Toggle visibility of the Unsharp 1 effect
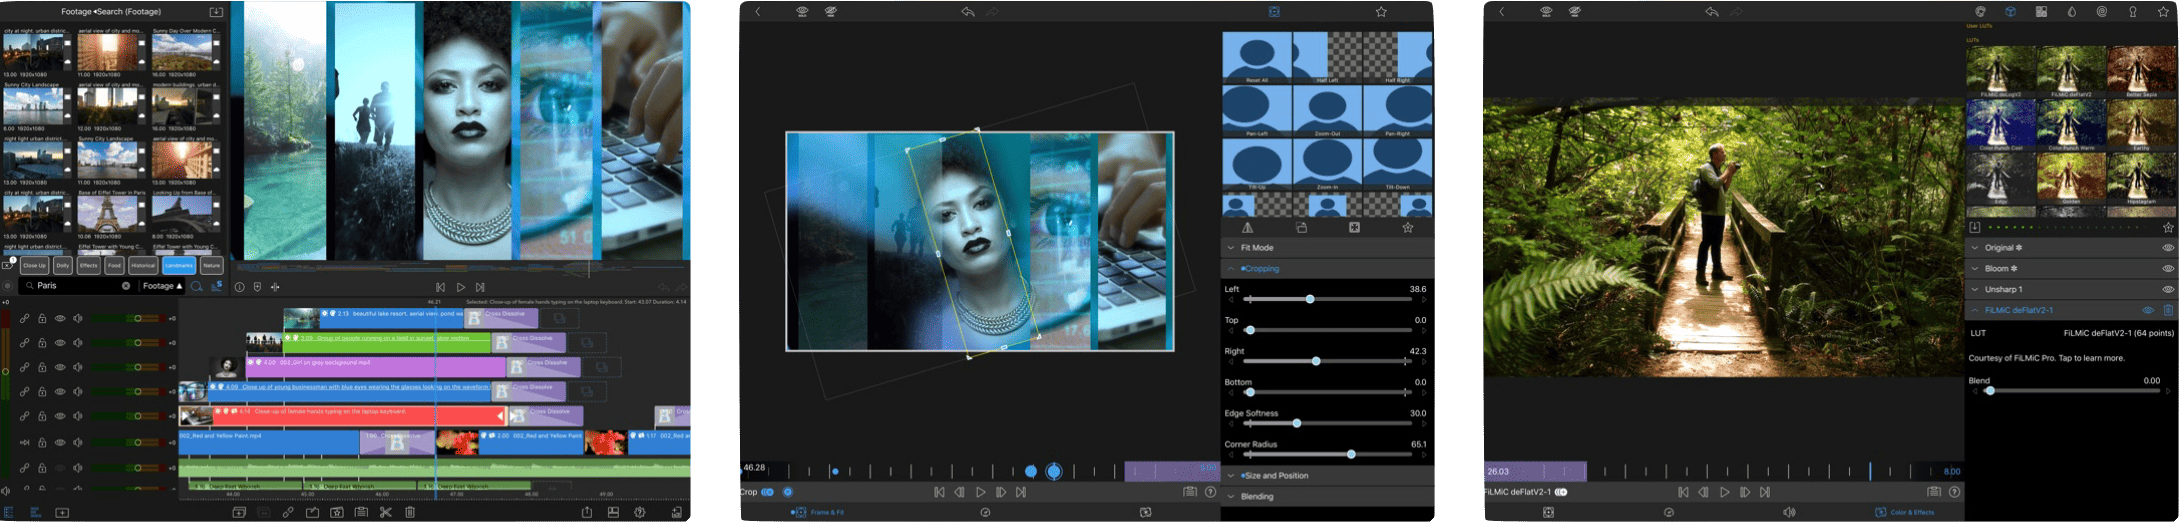 click(2168, 290)
